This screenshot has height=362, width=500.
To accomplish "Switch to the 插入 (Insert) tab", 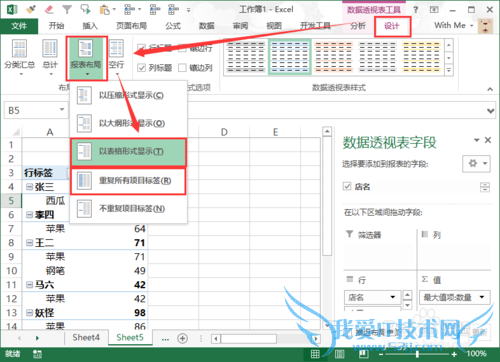I will coord(90,26).
